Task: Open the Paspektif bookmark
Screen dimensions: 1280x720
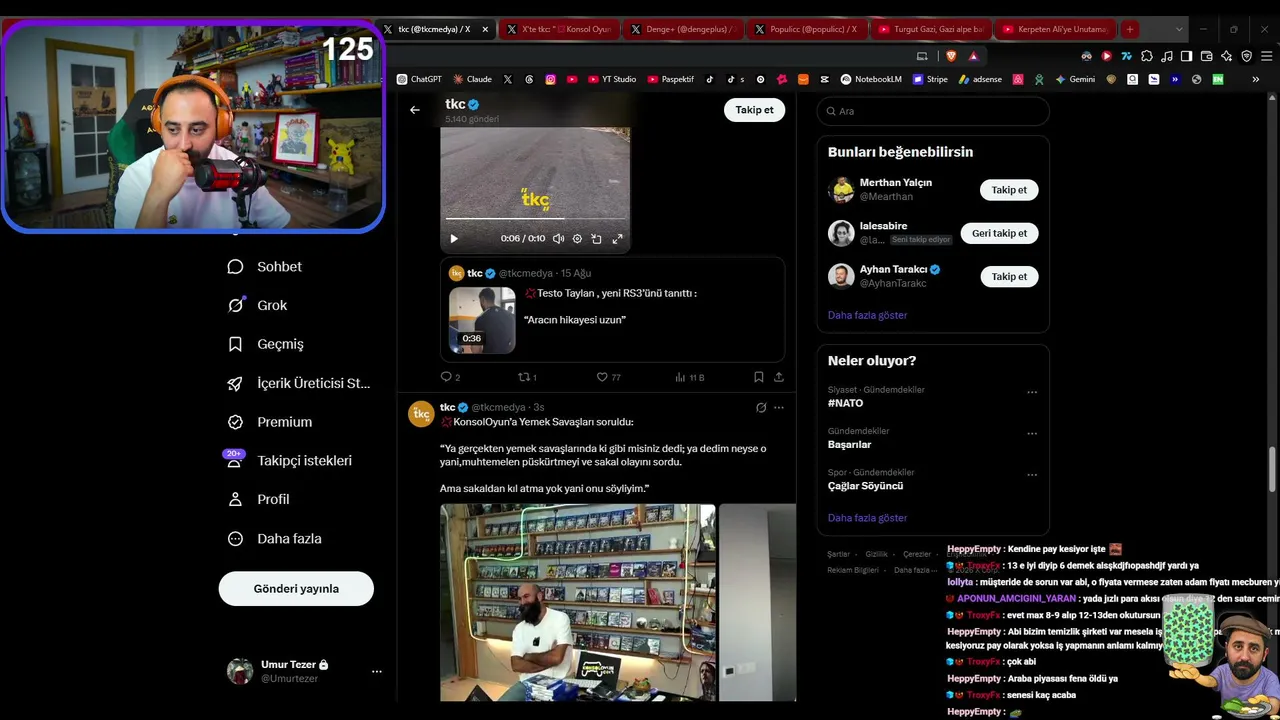Action: coord(671,79)
